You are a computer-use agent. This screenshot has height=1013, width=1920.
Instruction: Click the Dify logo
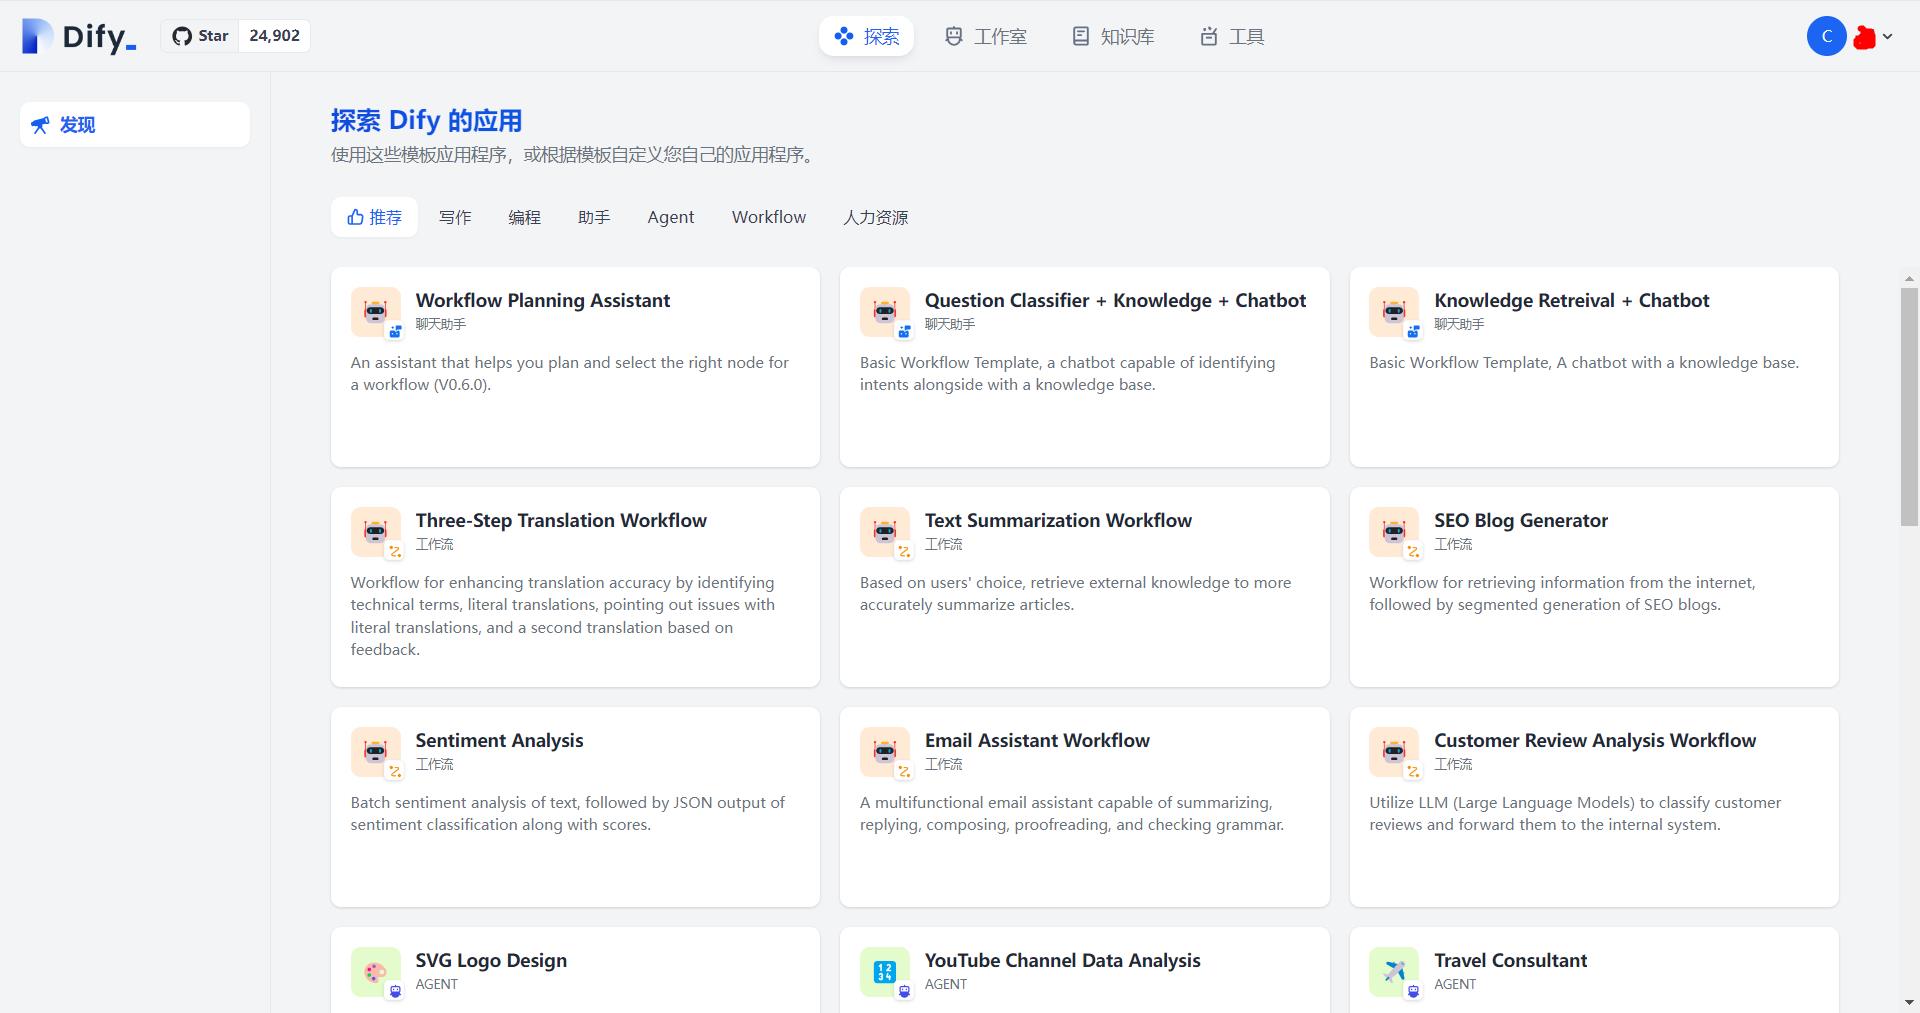tap(79, 36)
